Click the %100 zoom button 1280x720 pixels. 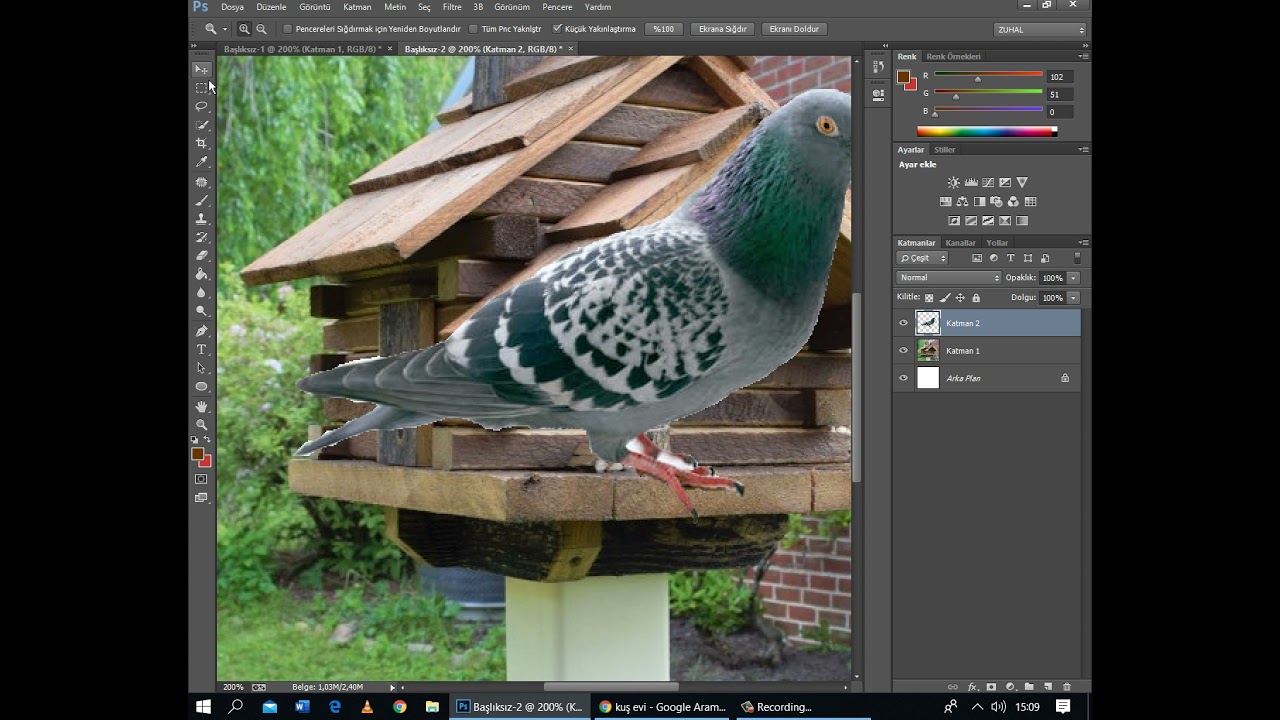tap(663, 29)
